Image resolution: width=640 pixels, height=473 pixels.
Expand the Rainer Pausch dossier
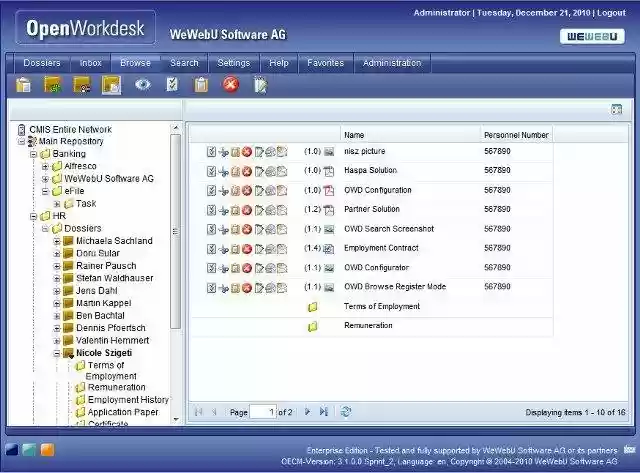pyautogui.click(x=57, y=266)
